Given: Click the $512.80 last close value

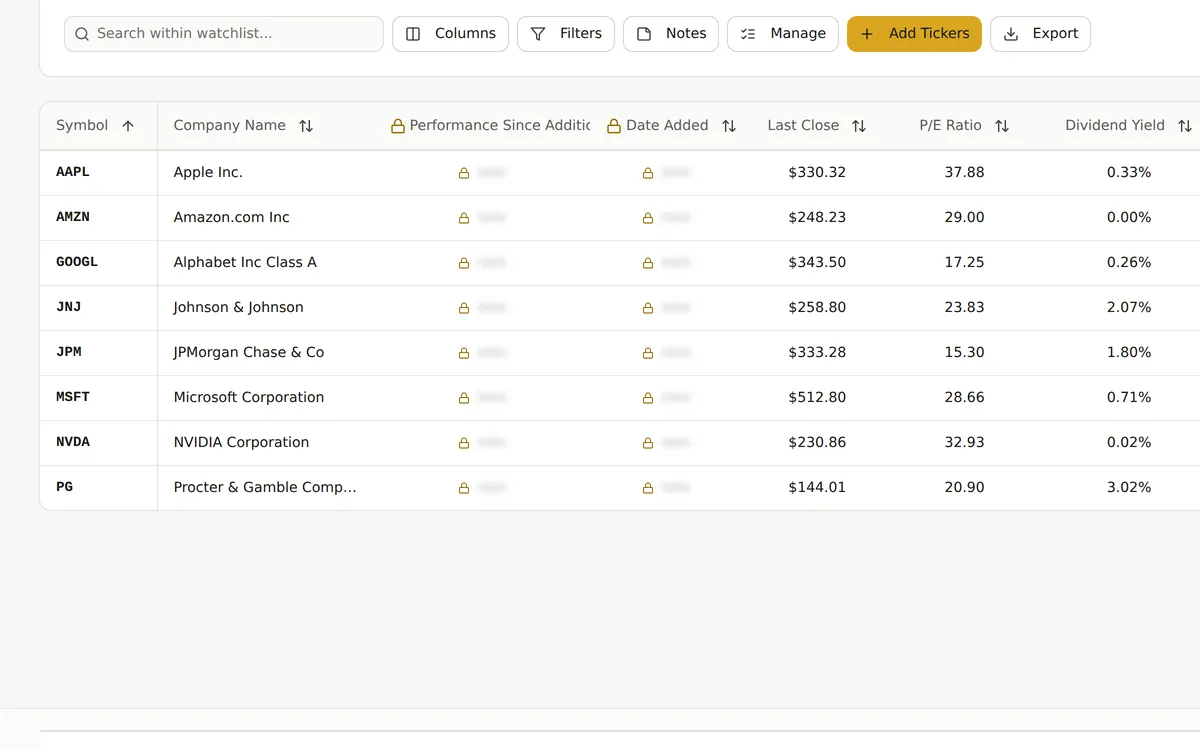Looking at the screenshot, I should click(817, 397).
